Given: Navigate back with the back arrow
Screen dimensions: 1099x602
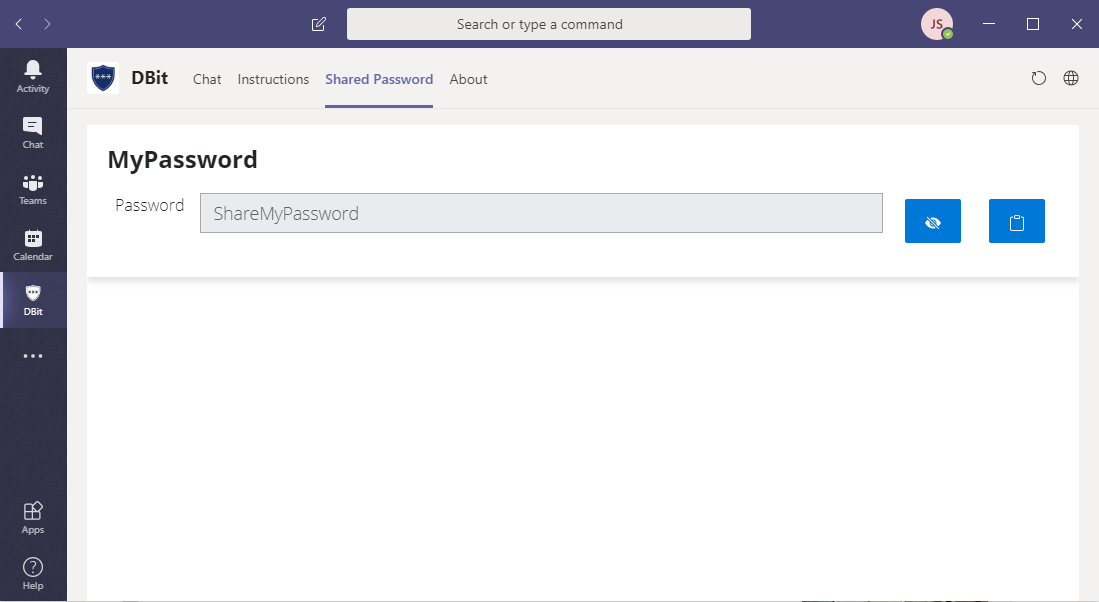Looking at the screenshot, I should pyautogui.click(x=19, y=24).
